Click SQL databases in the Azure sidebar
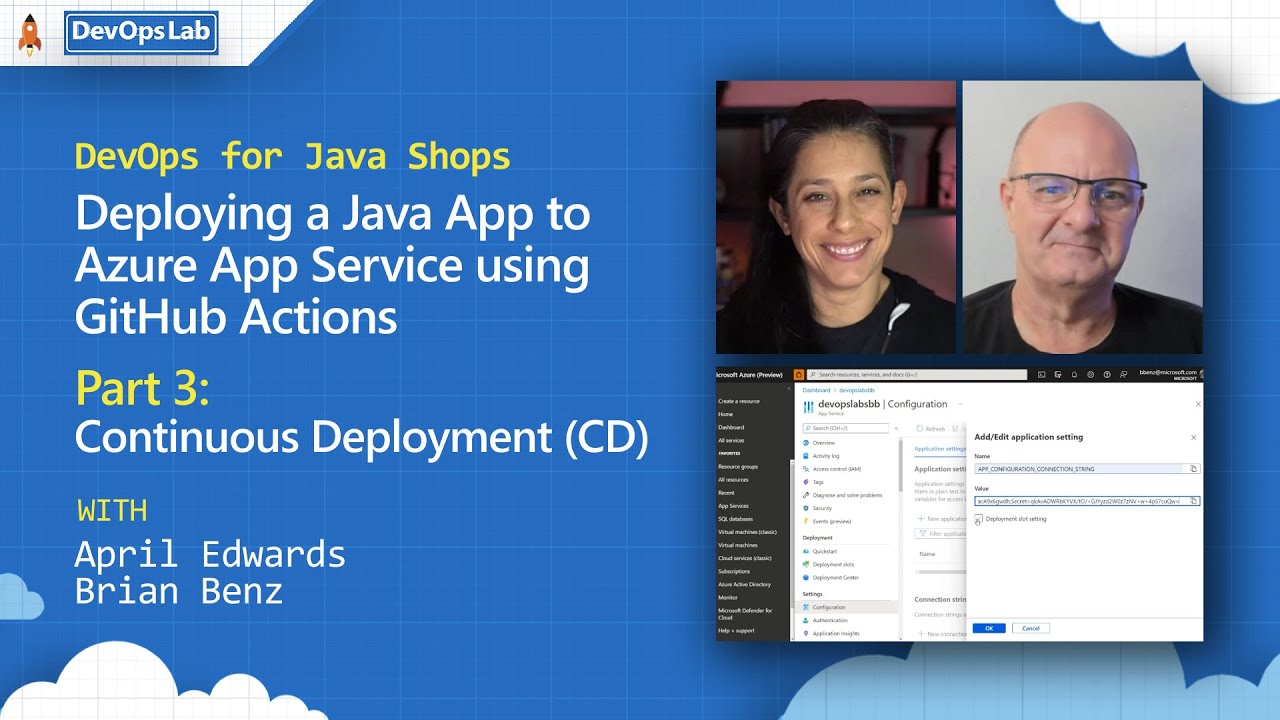Viewport: 1280px width, 720px height. [736, 519]
